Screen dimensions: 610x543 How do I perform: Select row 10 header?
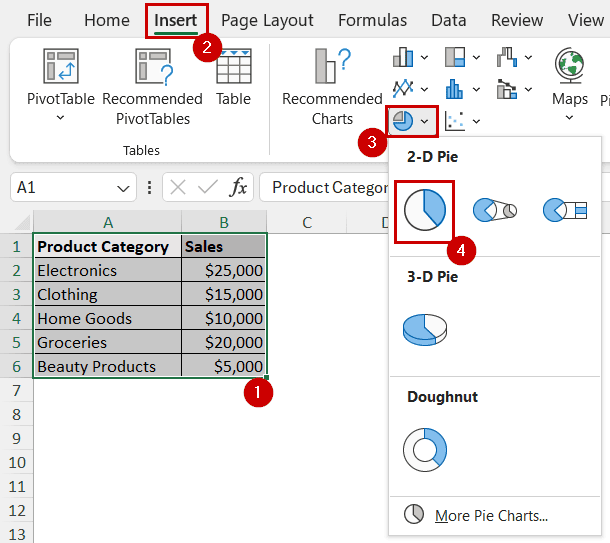tap(16, 462)
